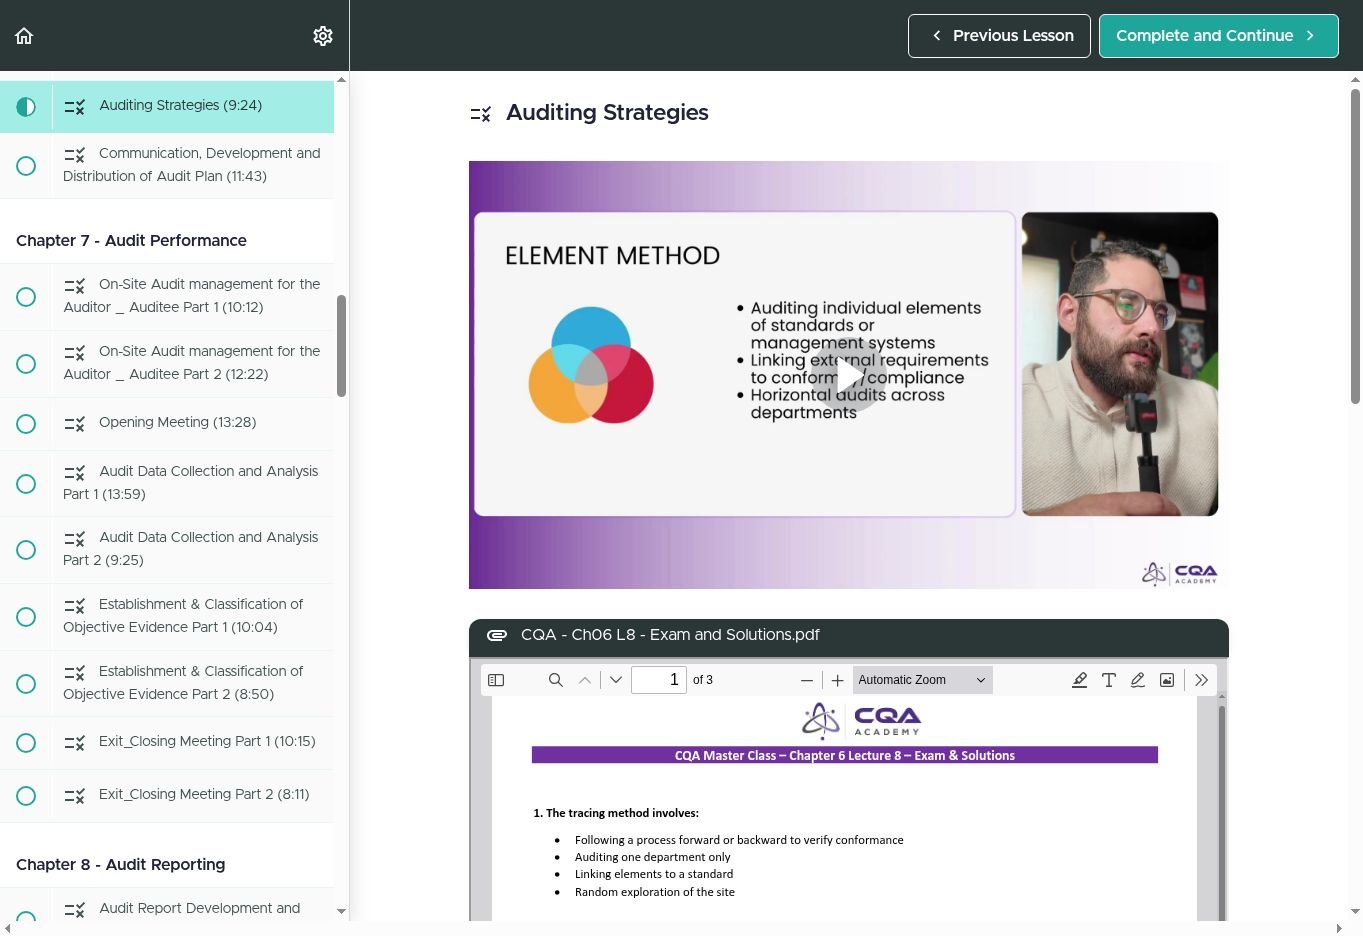This screenshot has width=1363, height=936.
Task: Open the Automatic Zoom dropdown
Action: pos(922,680)
